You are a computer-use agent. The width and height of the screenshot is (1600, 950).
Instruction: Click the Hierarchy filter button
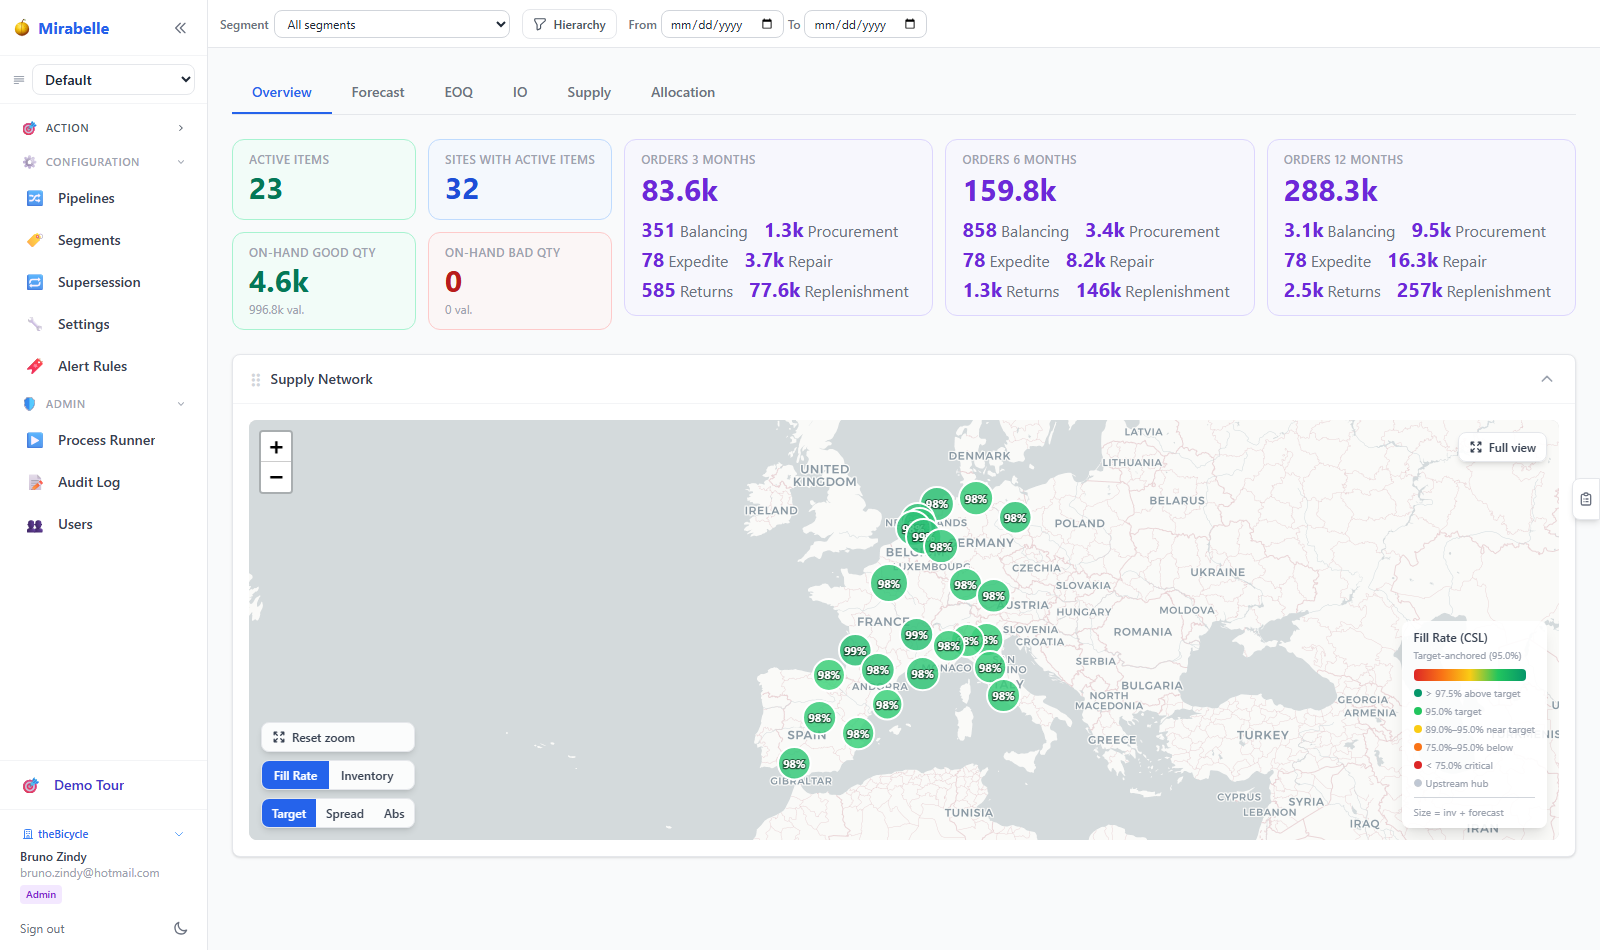click(569, 24)
